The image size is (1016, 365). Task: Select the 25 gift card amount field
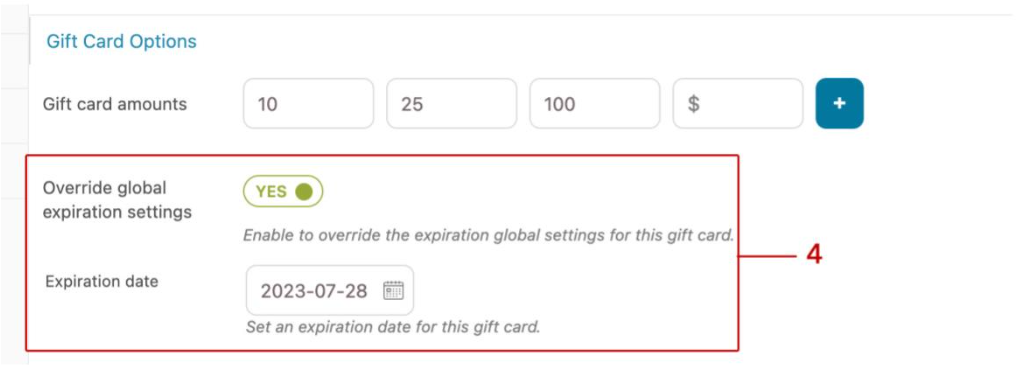tap(452, 104)
